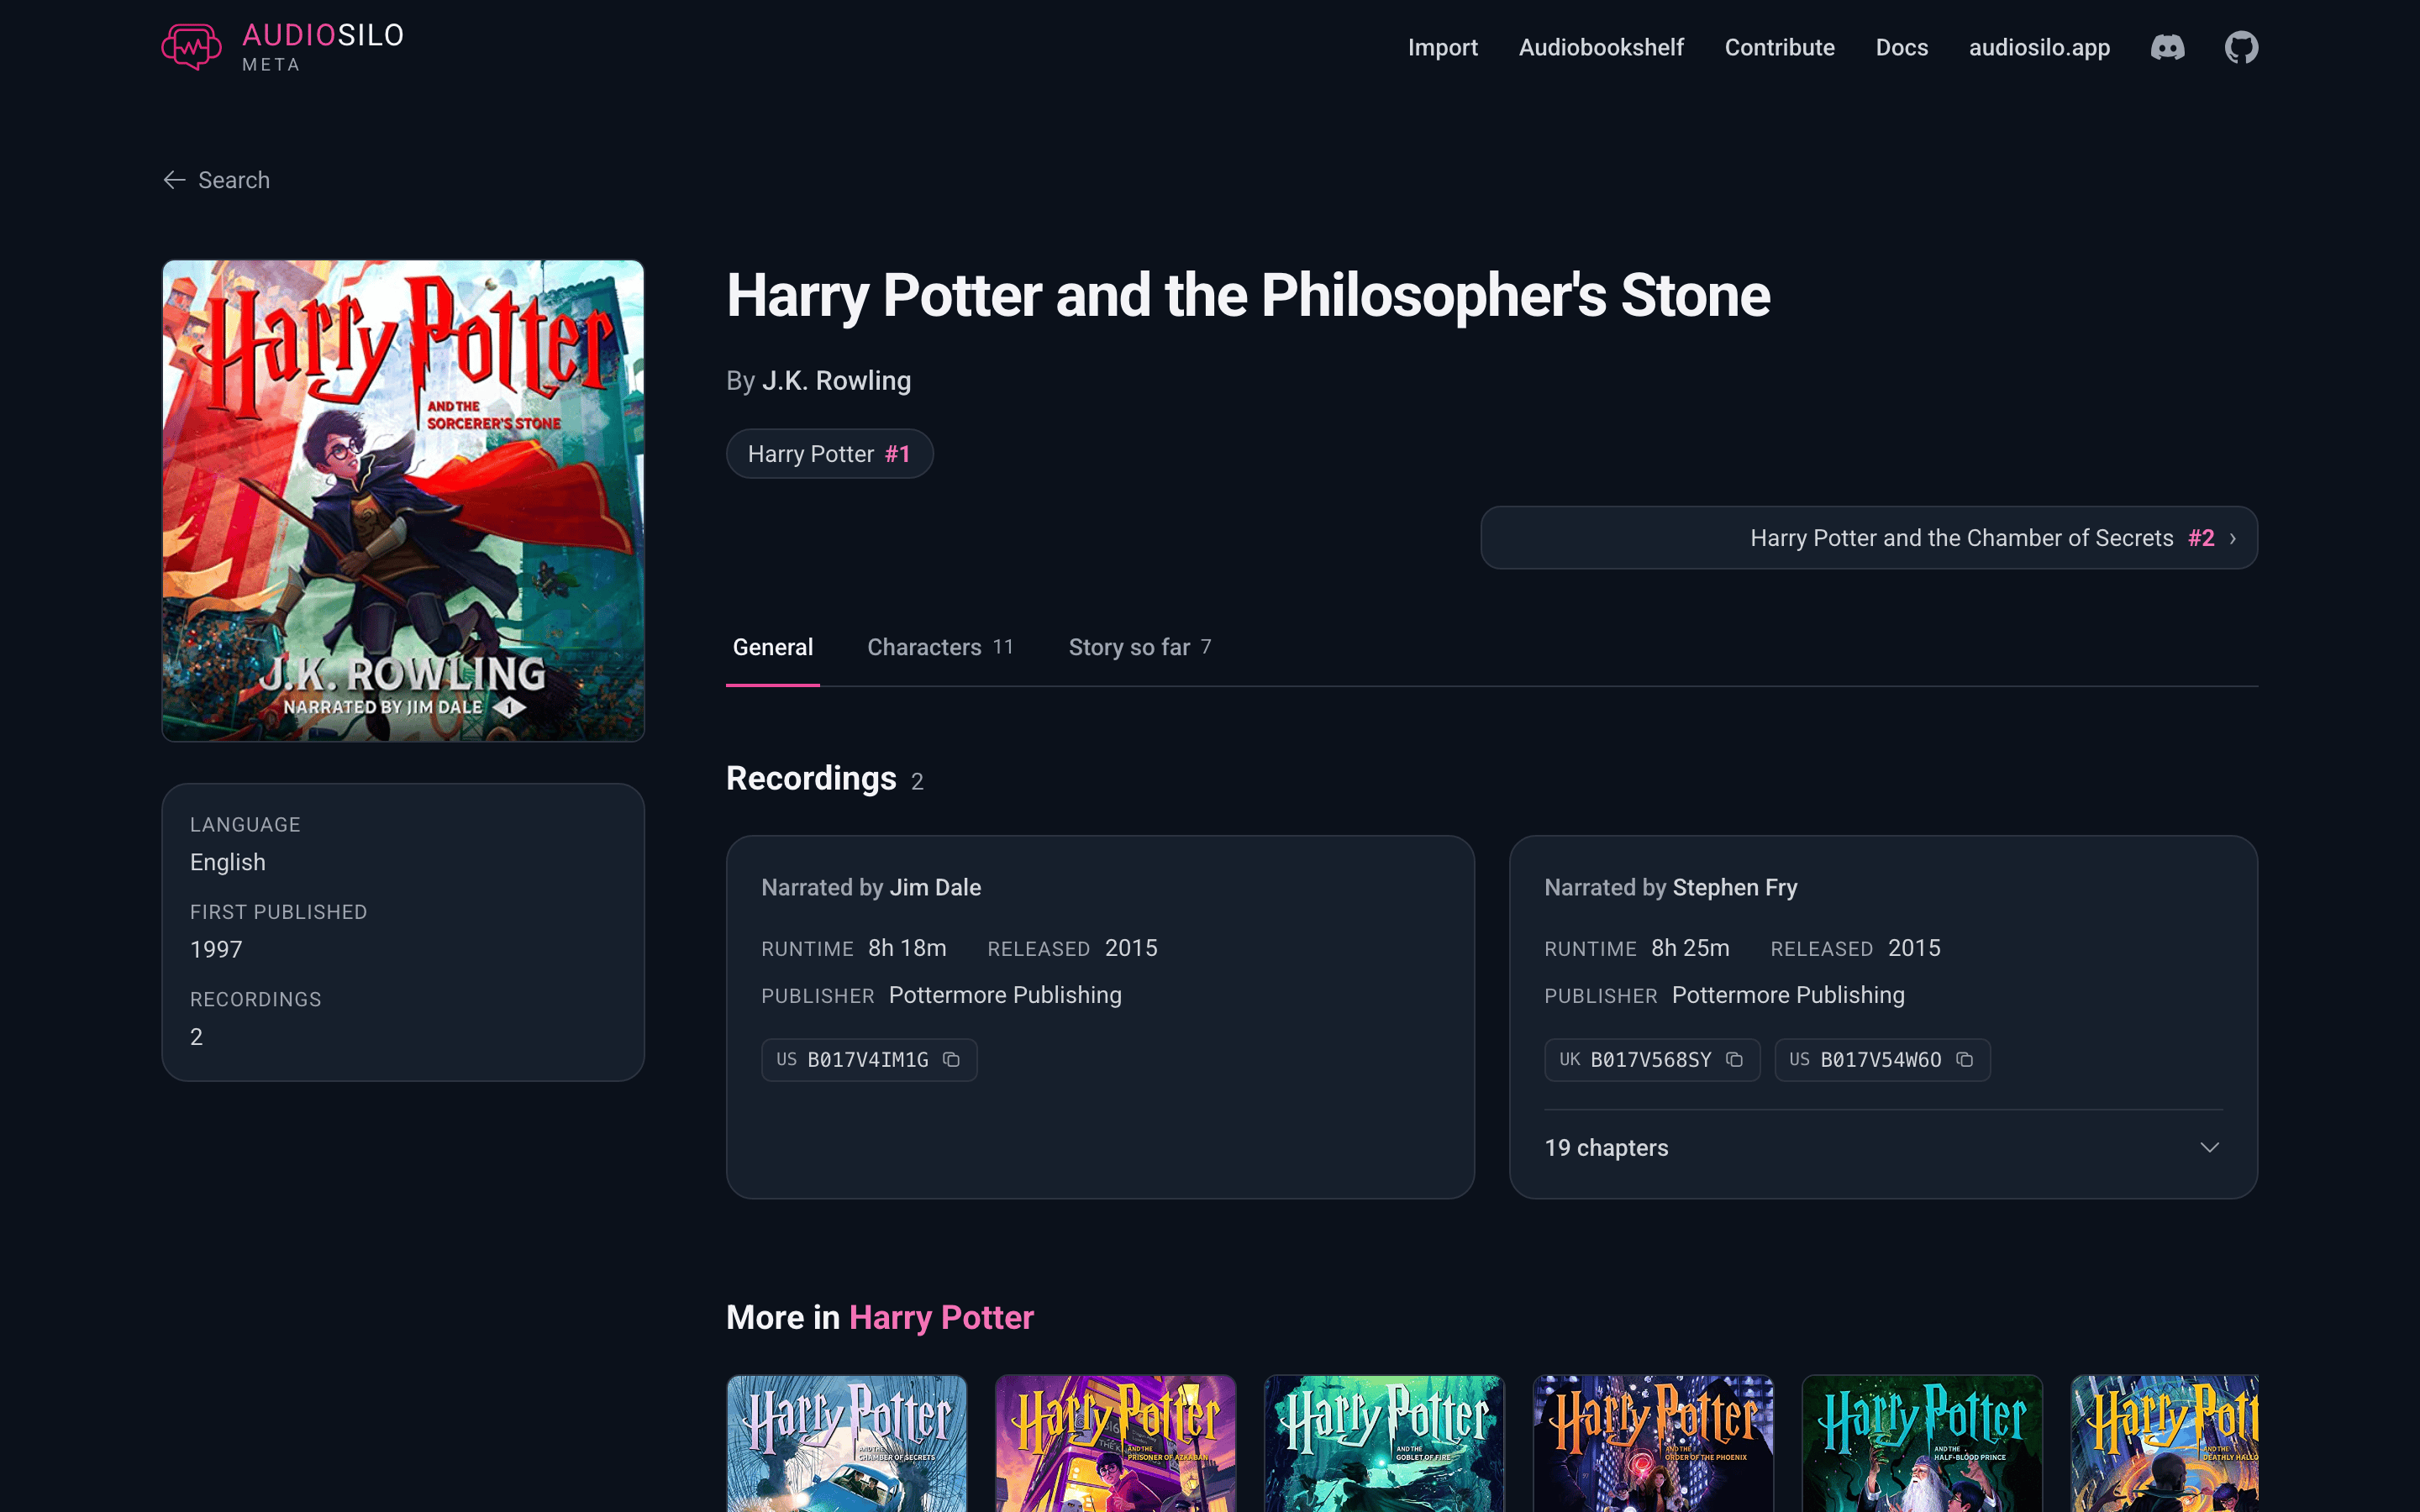This screenshot has height=1512, width=2420.
Task: Click the Recordings heading
Action: pyautogui.click(x=811, y=778)
